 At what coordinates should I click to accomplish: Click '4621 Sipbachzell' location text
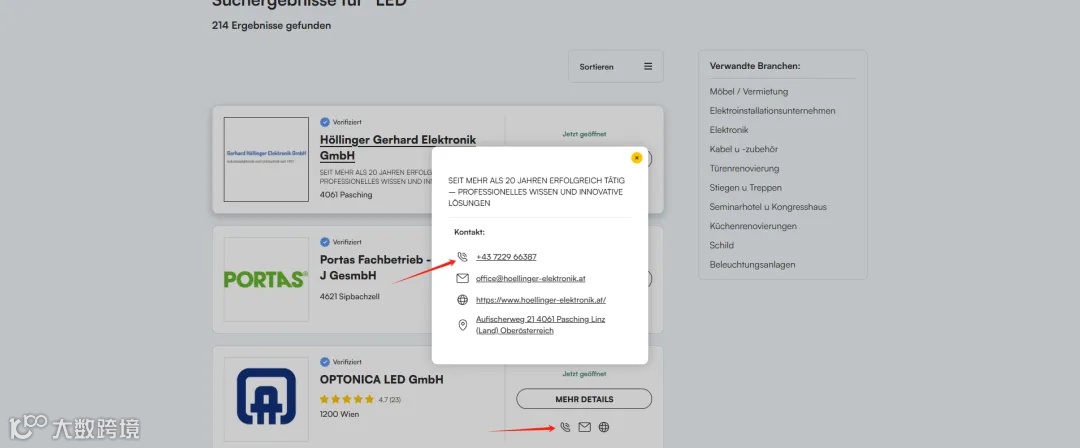(350, 297)
